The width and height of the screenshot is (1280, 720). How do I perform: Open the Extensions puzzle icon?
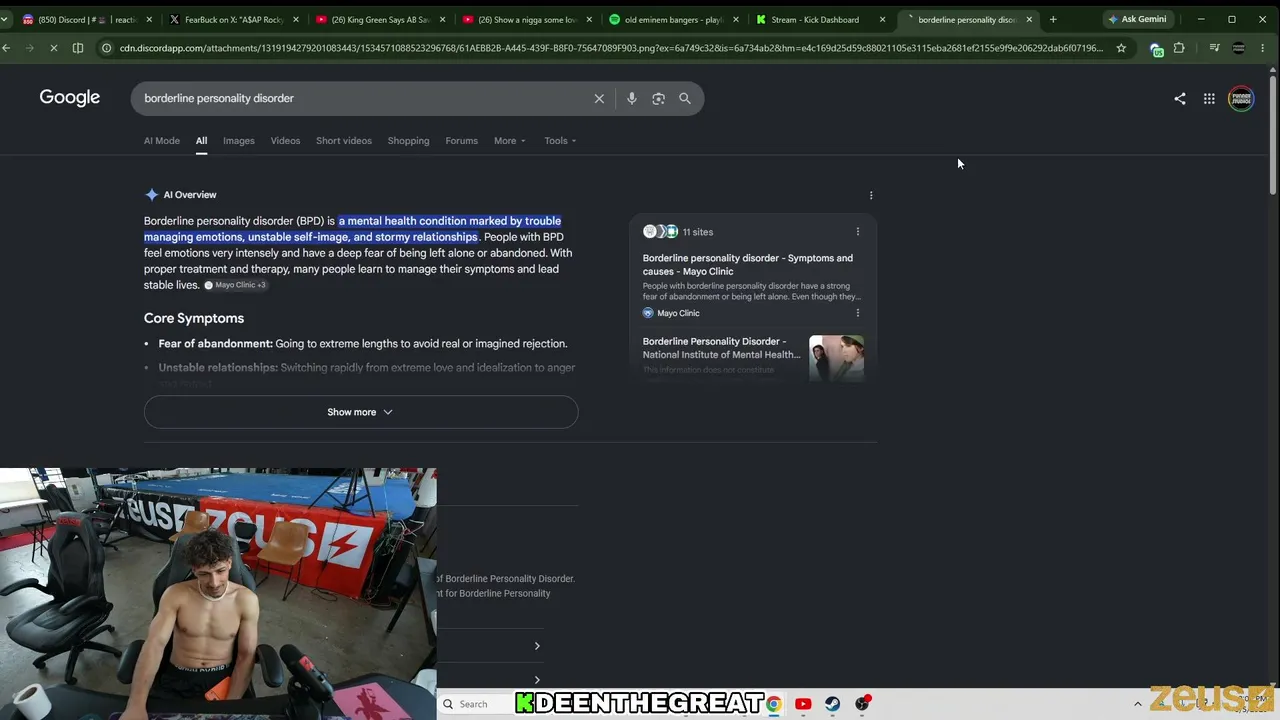coord(1179,48)
